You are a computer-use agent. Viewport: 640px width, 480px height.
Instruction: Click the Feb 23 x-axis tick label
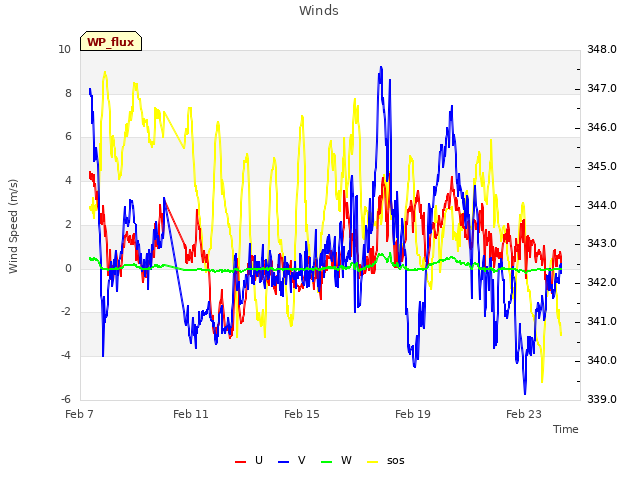point(524,414)
